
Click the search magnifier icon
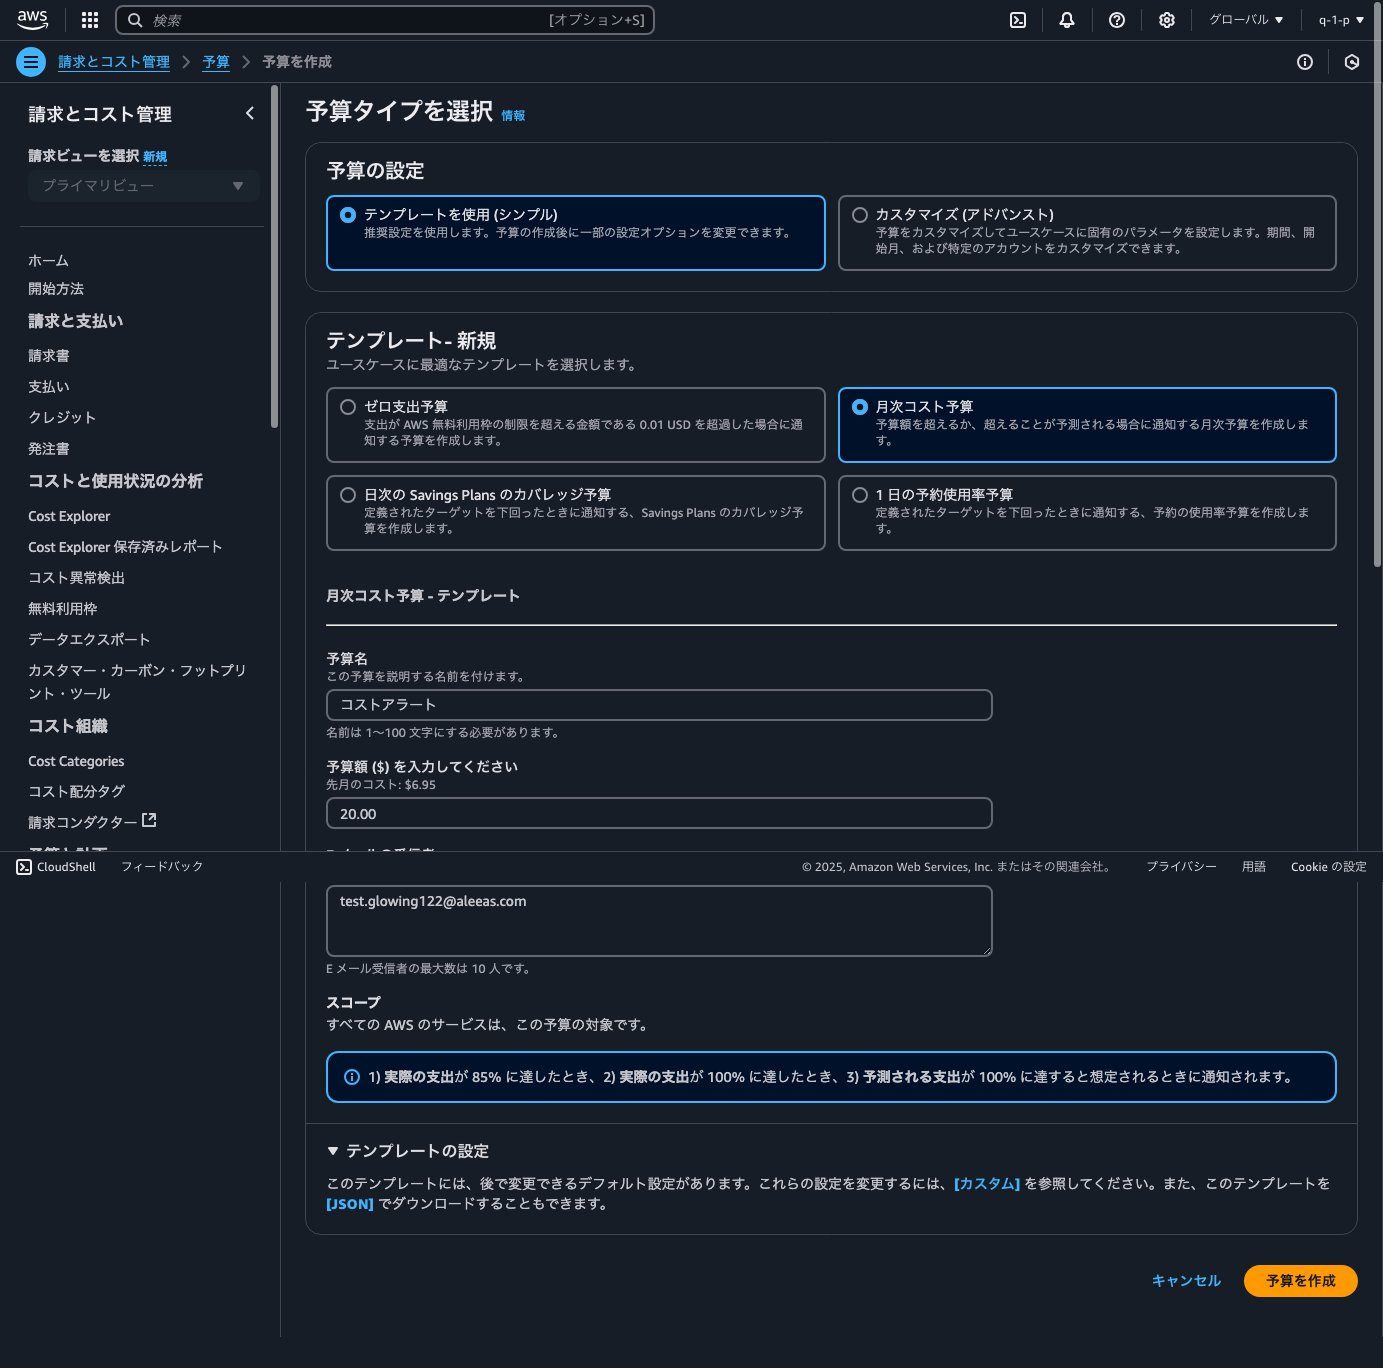[135, 20]
